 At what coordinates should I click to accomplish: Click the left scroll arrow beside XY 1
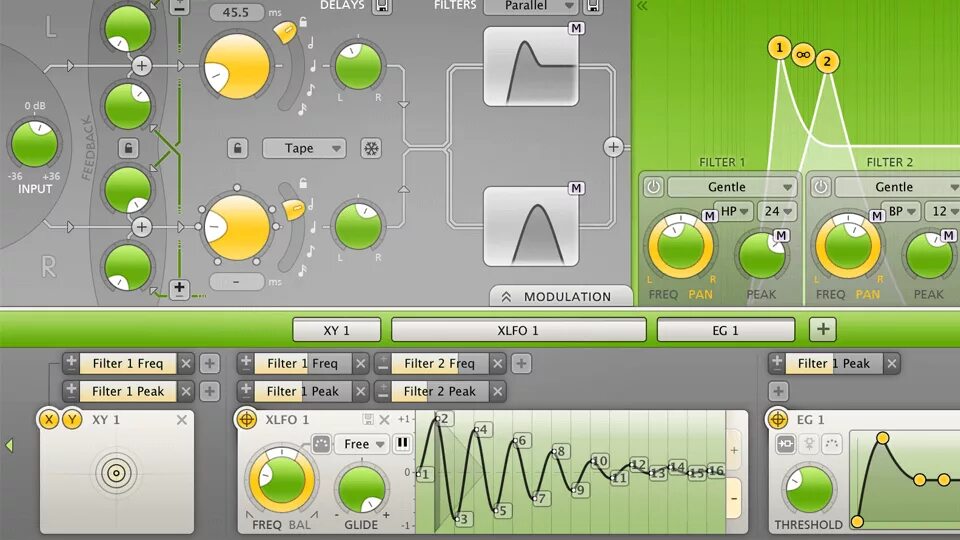9,445
